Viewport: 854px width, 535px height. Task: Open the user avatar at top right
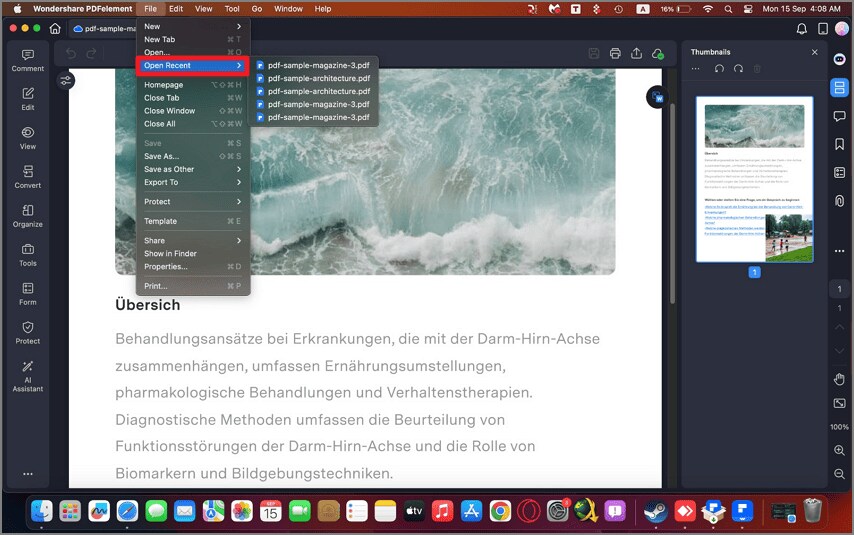pos(843,28)
